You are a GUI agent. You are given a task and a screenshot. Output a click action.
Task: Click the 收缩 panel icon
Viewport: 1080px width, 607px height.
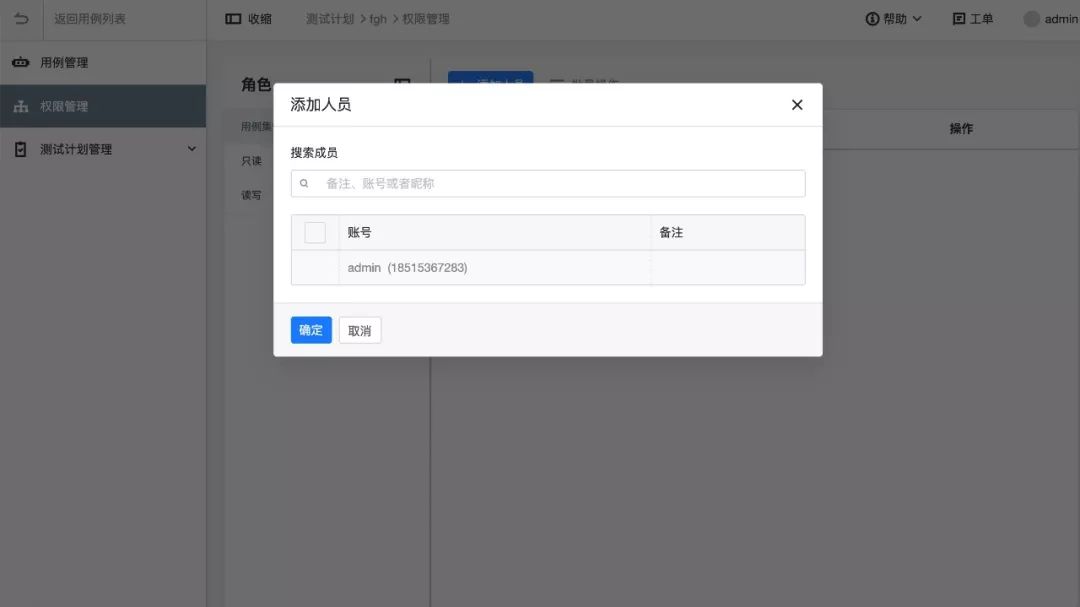point(233,19)
